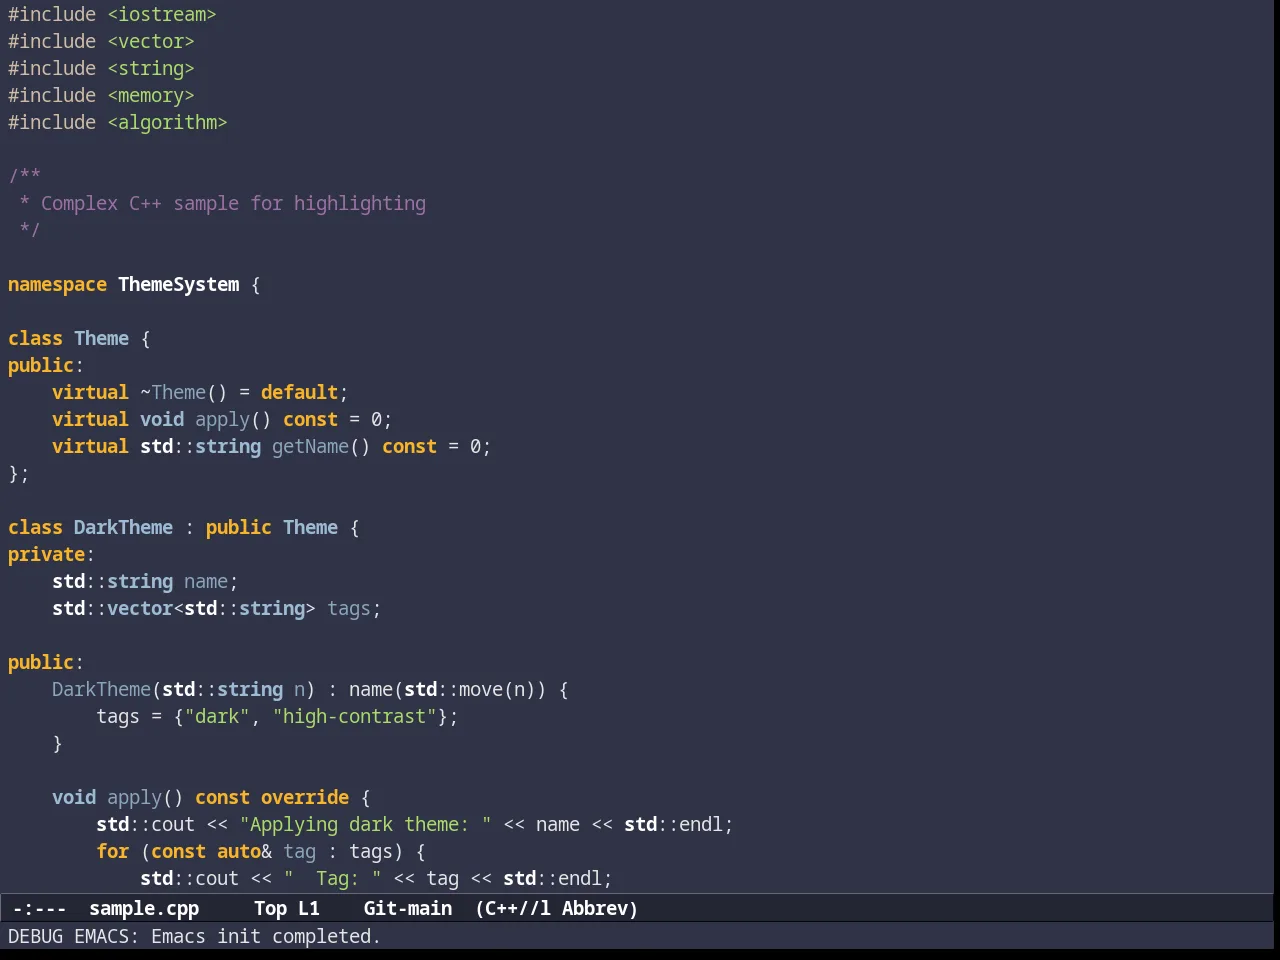Click getName() in the Theme class
Screen dimensions: 1280x960
coord(321,446)
